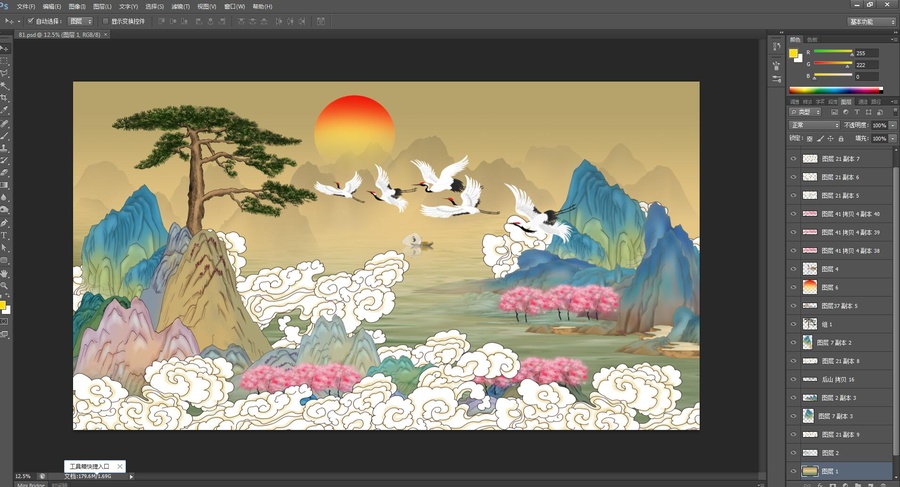Close the 工具箱快捷入口 popup
The width and height of the screenshot is (900, 487).
click(x=119, y=466)
